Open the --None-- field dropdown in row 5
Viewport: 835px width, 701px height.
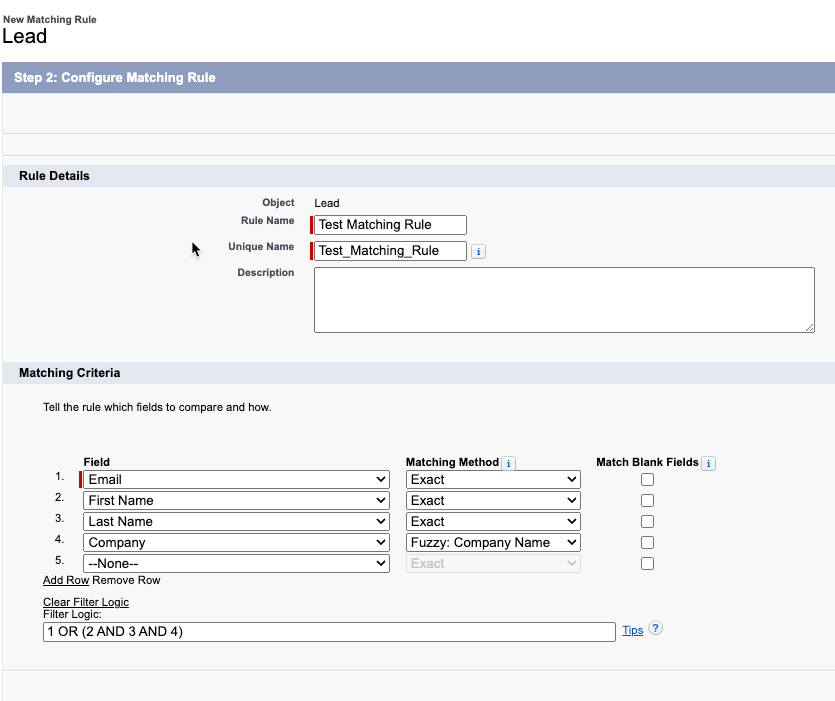click(236, 564)
